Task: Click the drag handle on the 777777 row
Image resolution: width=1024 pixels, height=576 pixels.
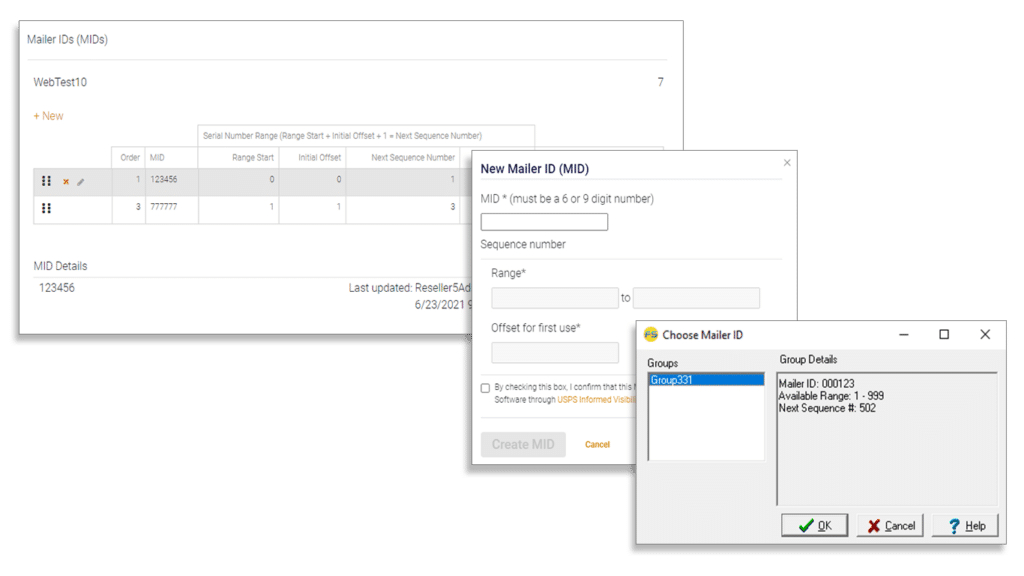Action: (x=46, y=208)
